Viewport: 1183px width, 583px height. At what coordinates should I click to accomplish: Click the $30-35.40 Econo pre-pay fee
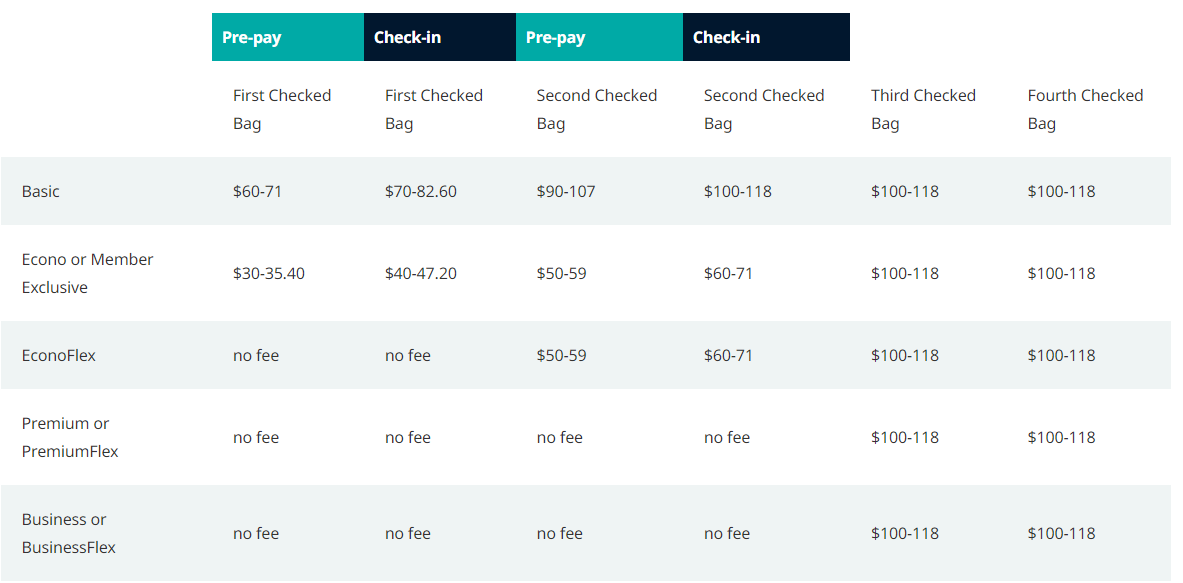point(269,273)
